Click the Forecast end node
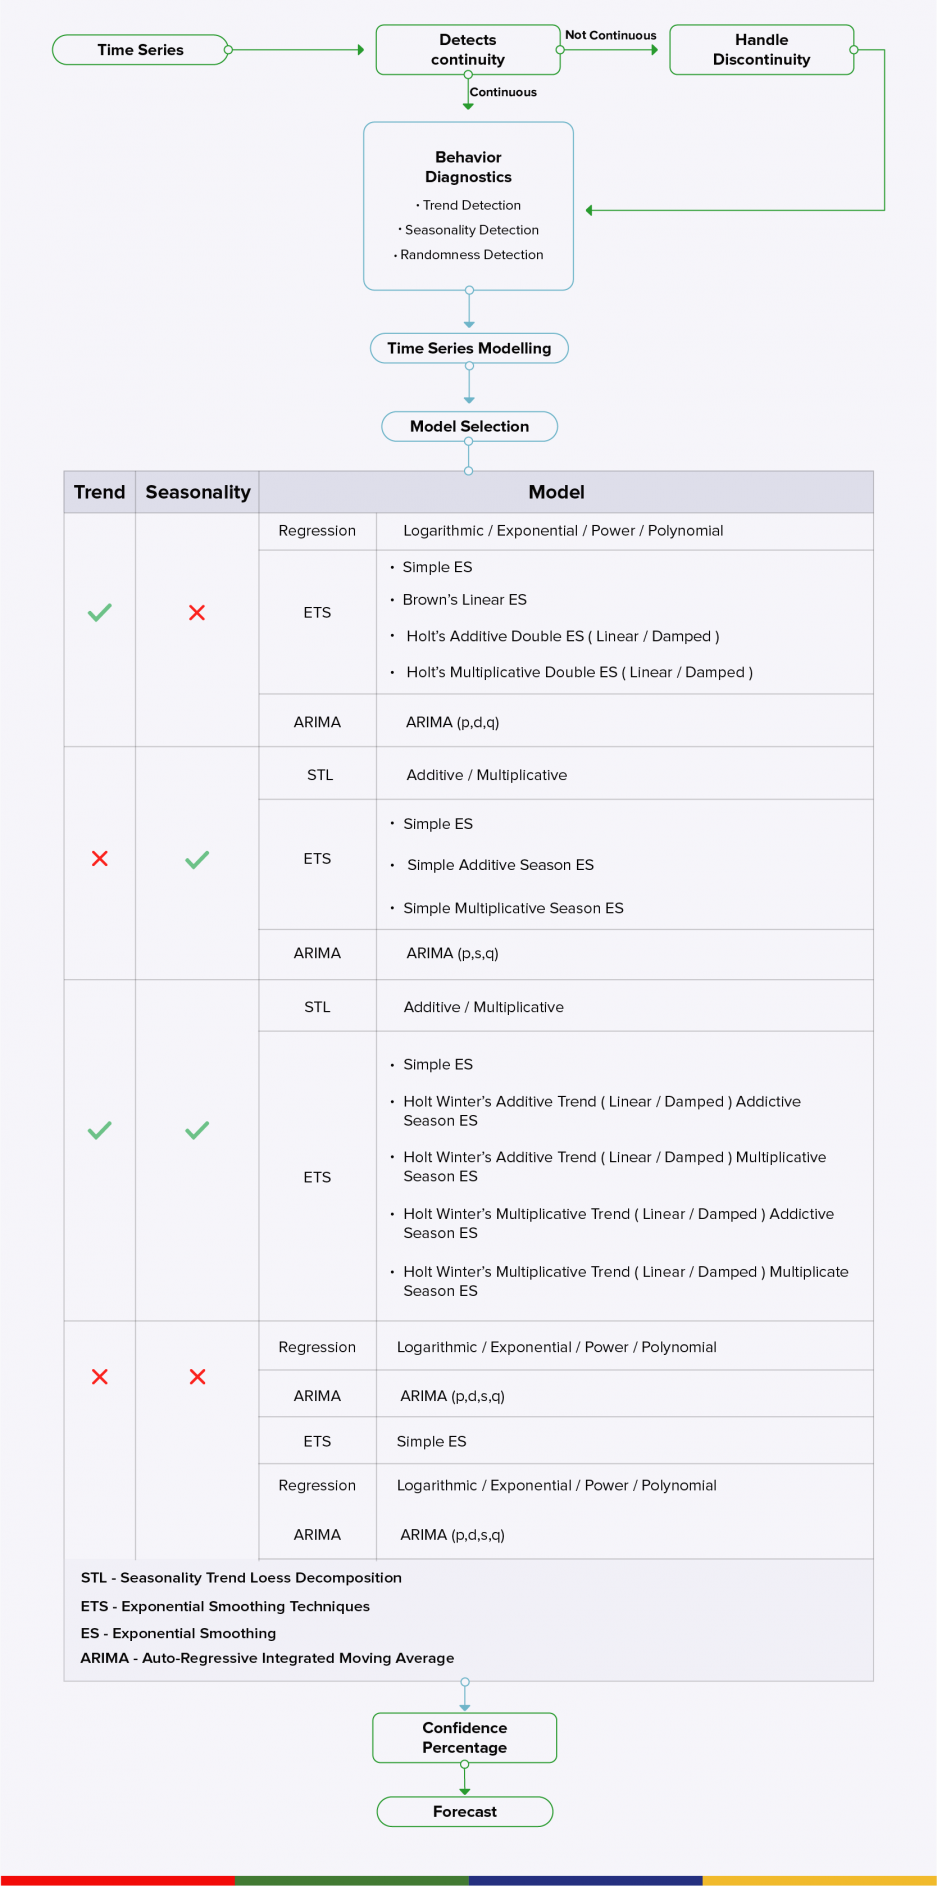This screenshot has height=1886, width=937. (x=464, y=1811)
